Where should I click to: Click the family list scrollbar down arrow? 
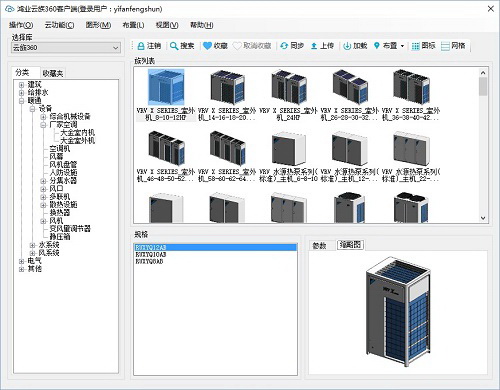click(x=483, y=218)
